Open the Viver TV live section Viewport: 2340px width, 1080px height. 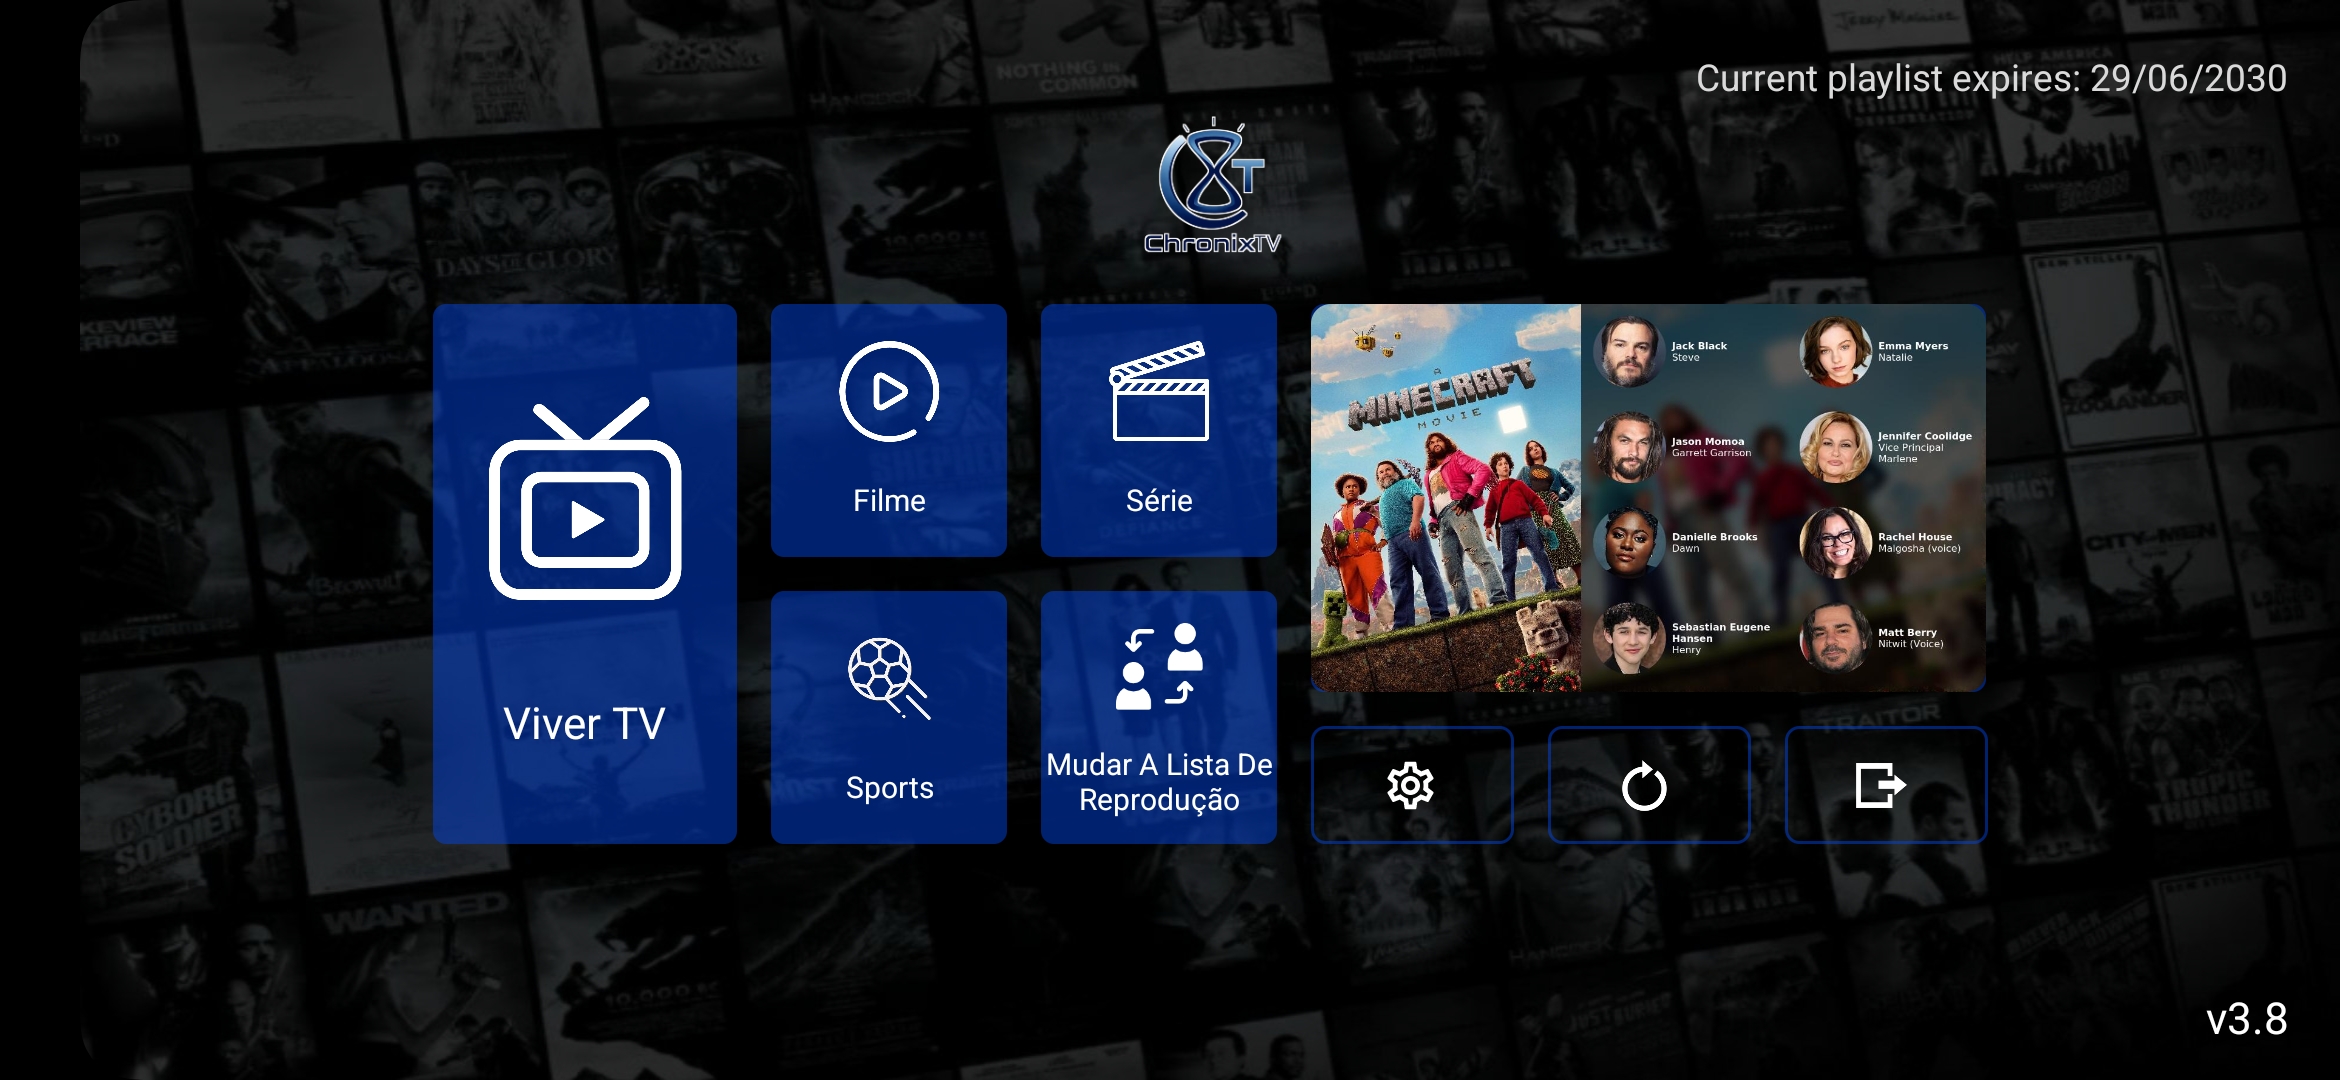coord(585,573)
